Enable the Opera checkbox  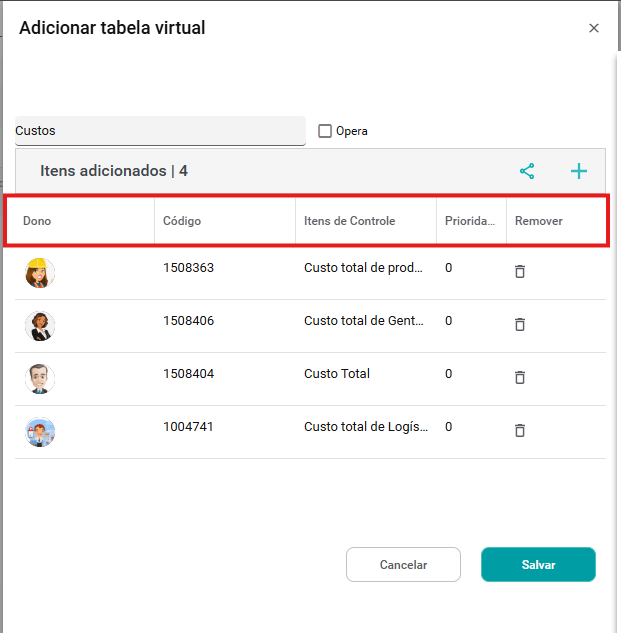point(325,131)
